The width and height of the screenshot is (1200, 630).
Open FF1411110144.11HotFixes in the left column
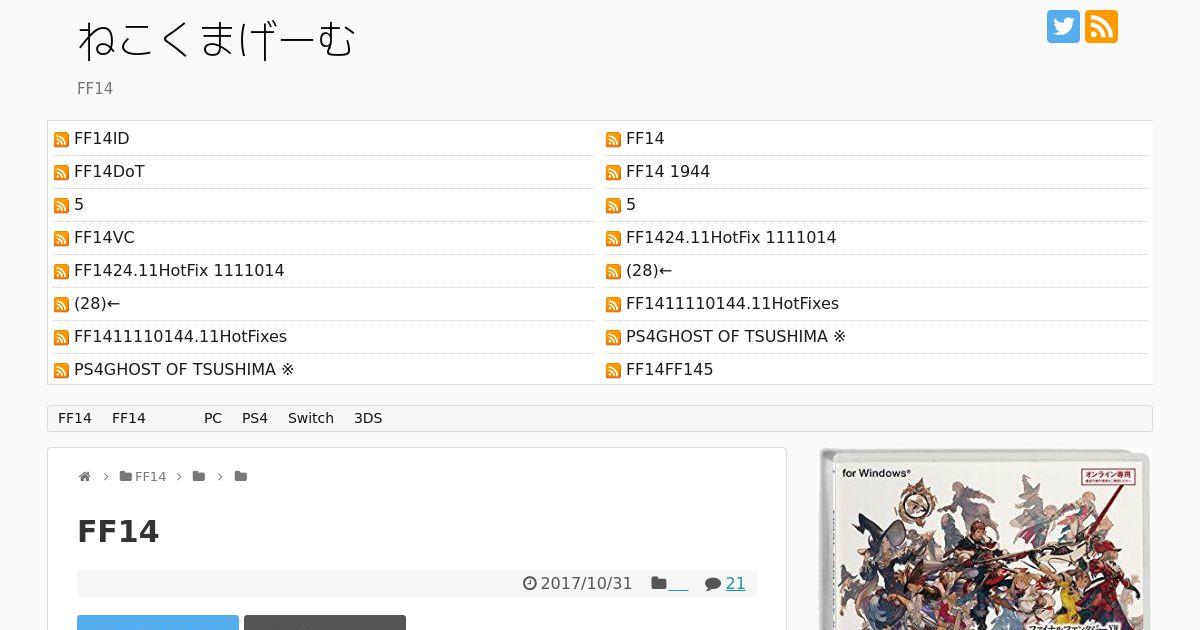click(x=180, y=336)
